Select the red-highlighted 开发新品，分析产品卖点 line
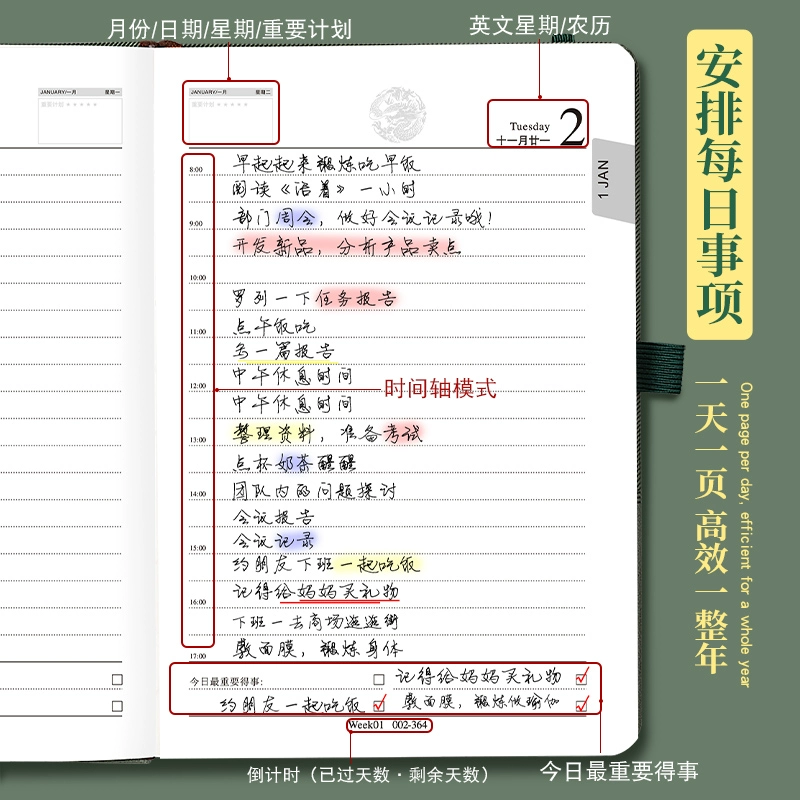This screenshot has width=800, height=800. pyautogui.click(x=347, y=246)
